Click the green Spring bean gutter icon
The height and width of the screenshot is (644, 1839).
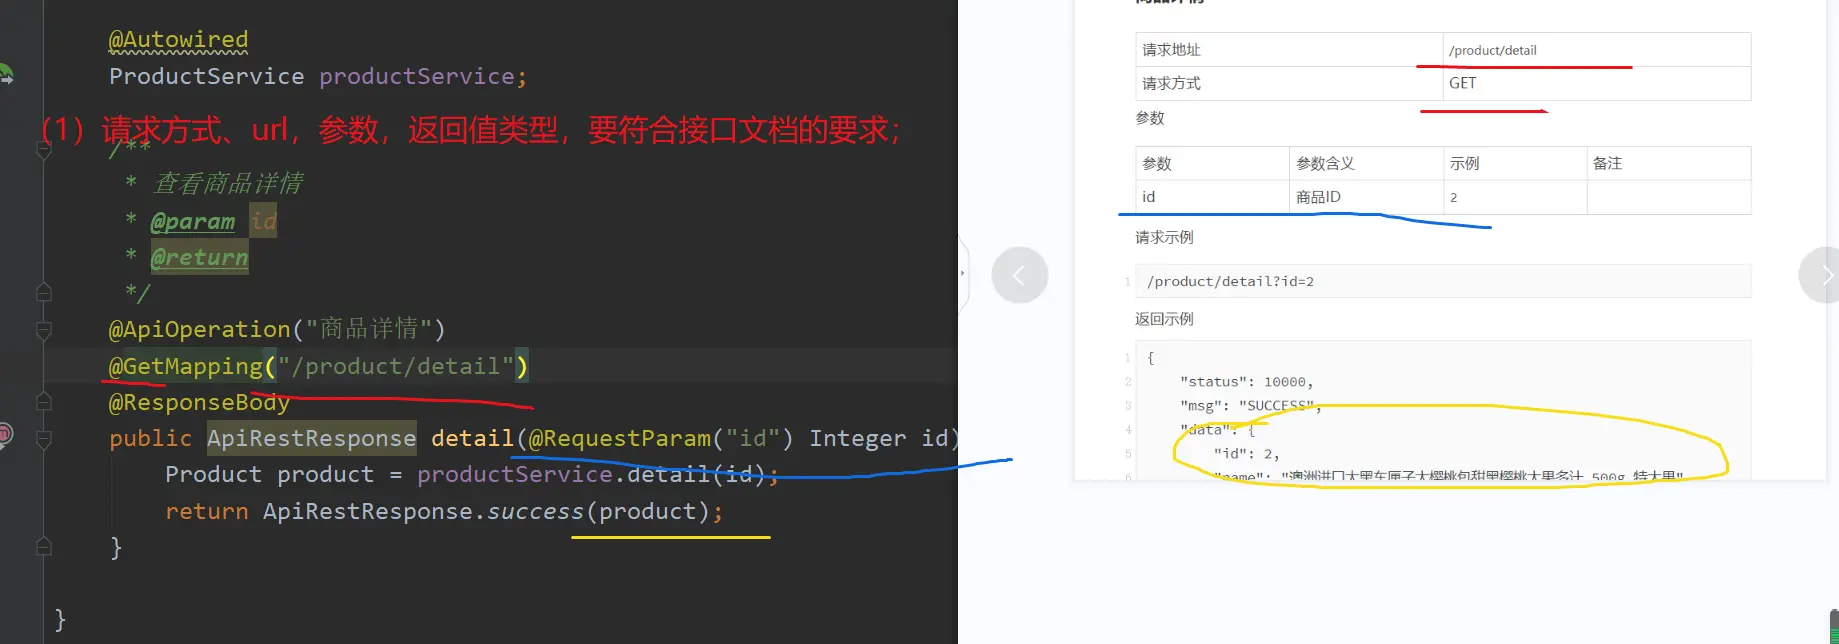tap(6, 74)
